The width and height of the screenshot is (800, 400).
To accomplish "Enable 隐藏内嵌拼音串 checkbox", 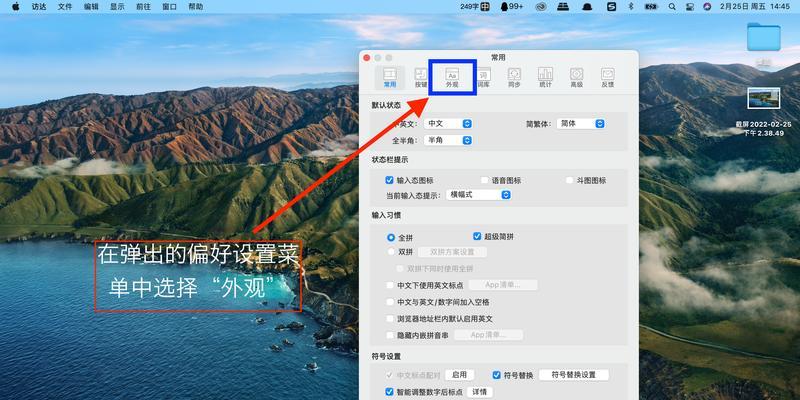I will point(390,335).
